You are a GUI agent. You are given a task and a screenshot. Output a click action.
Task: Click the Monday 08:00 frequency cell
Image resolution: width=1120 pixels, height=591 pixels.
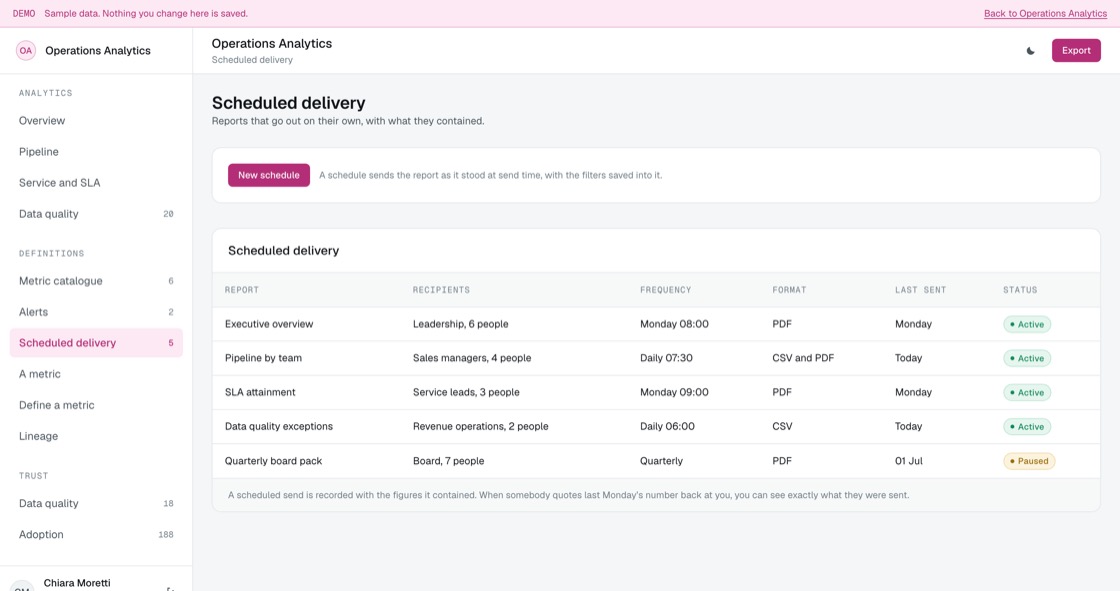674,324
